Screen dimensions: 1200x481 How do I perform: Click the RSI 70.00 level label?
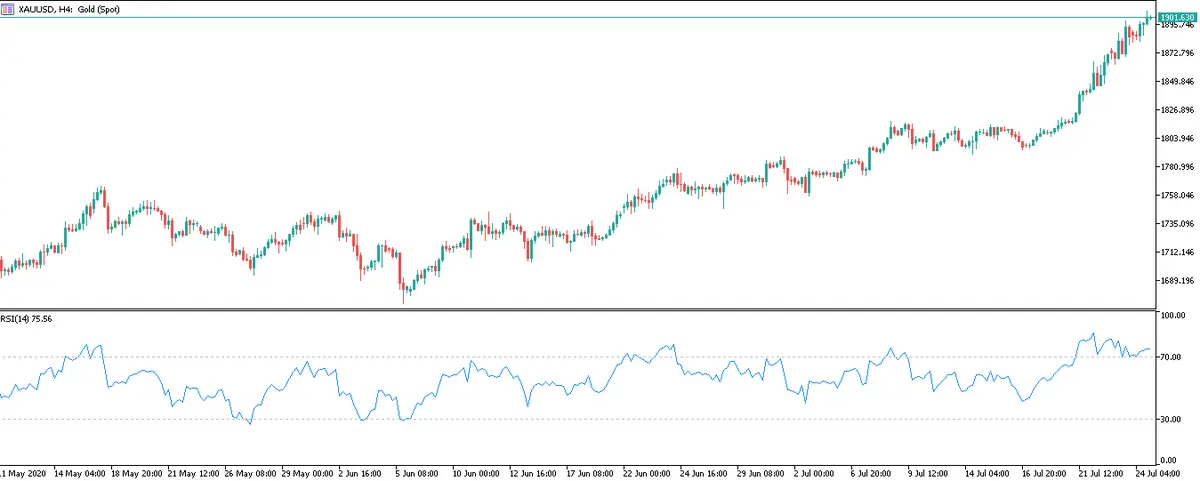[x=1171, y=357]
